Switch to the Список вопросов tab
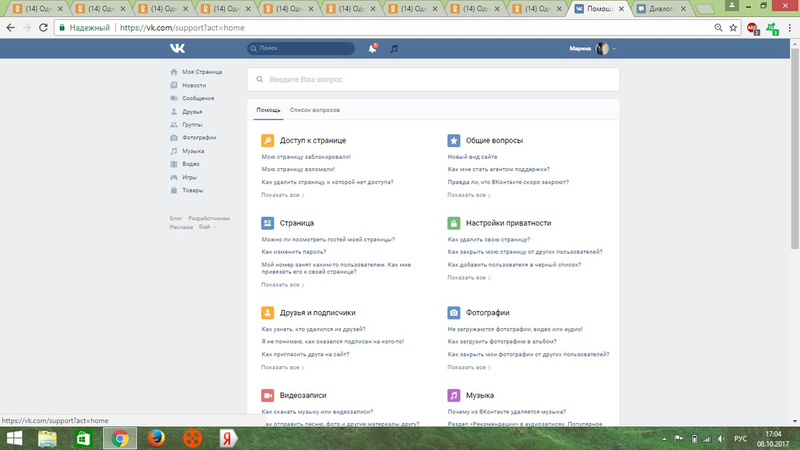The width and height of the screenshot is (800, 450). pyautogui.click(x=315, y=109)
